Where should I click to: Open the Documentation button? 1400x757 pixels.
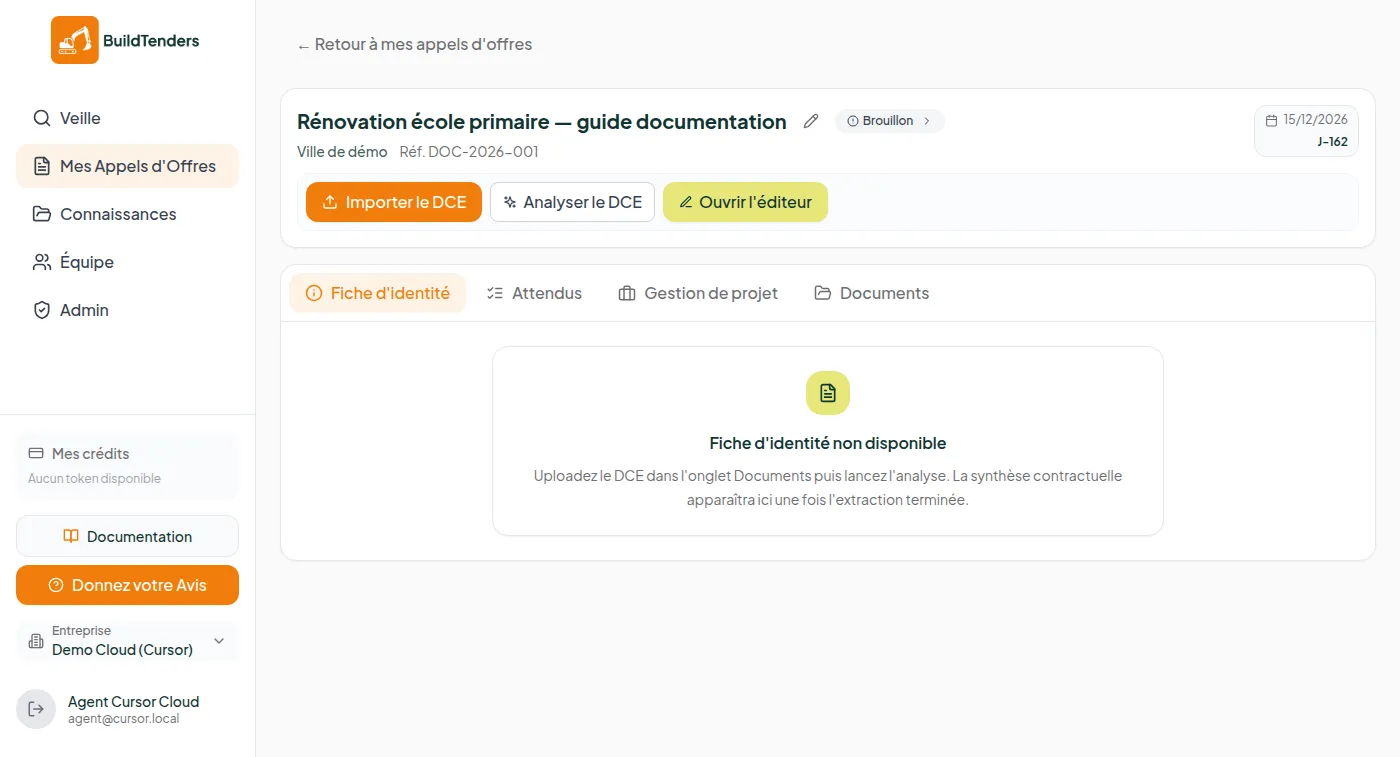click(127, 536)
